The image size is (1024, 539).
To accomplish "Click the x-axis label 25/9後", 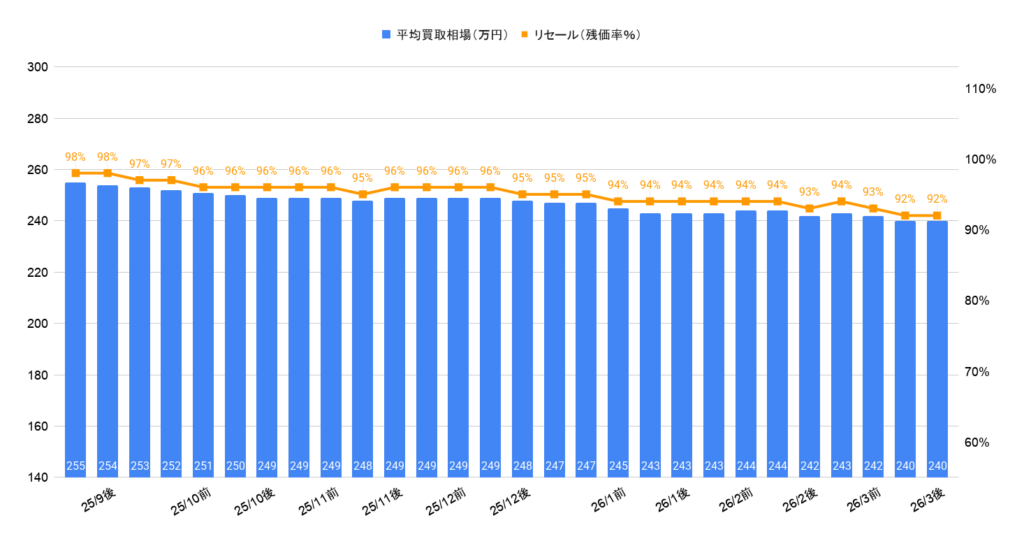I will coord(99,501).
